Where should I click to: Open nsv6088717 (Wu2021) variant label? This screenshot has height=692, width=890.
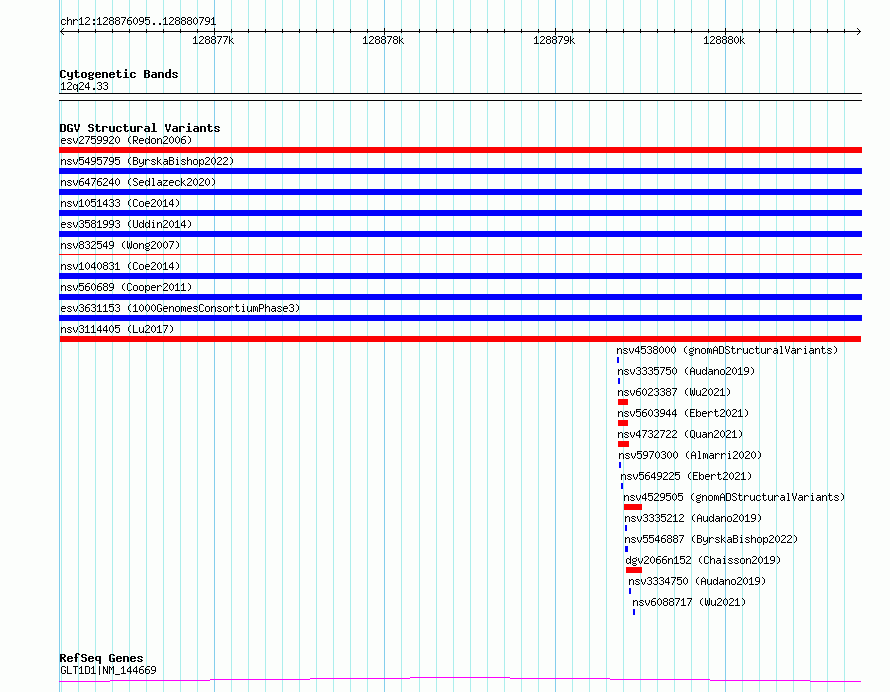(x=689, y=602)
